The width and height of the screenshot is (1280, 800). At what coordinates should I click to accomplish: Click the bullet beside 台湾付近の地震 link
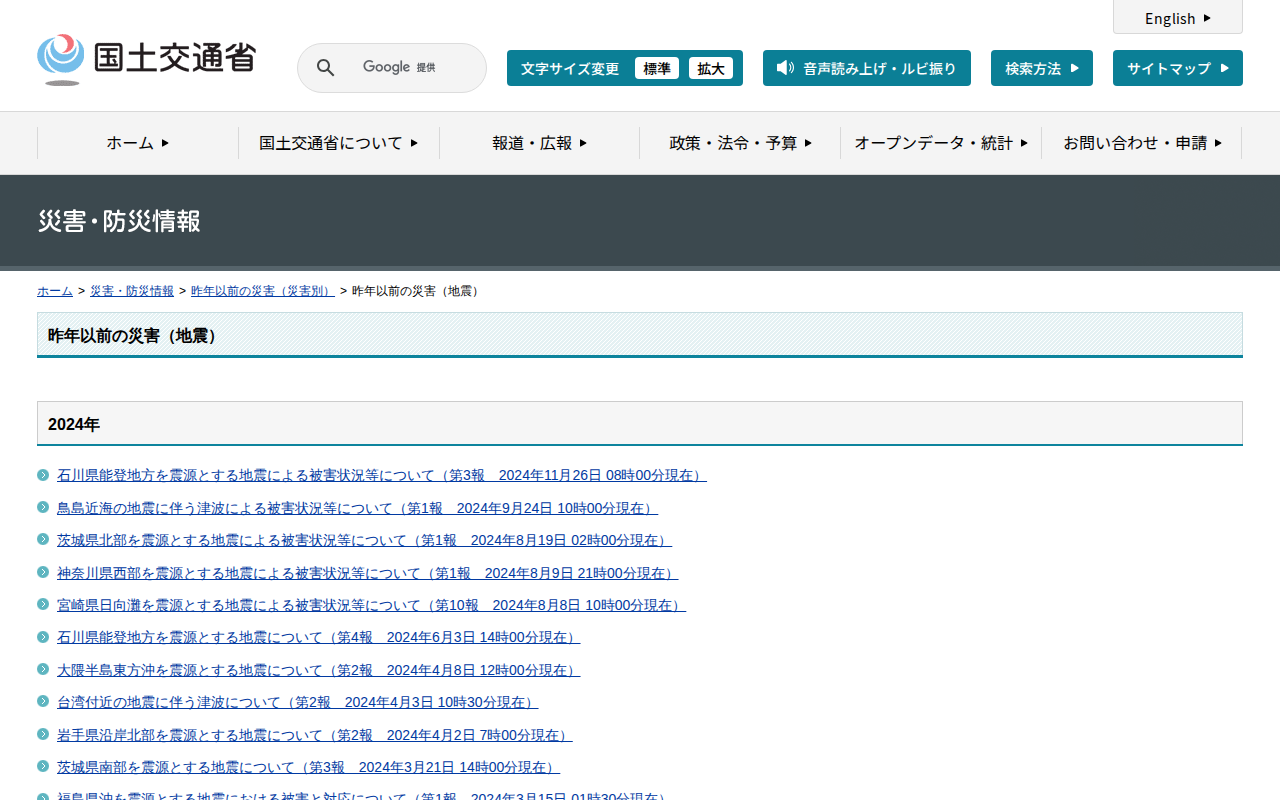[x=43, y=702]
